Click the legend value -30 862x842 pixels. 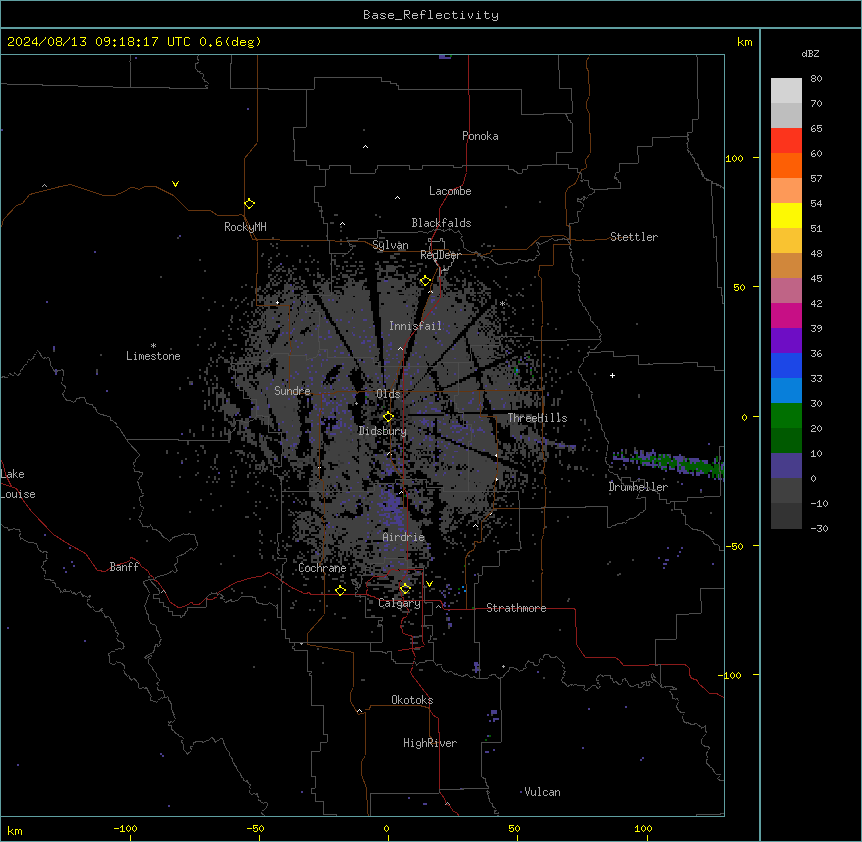click(819, 529)
